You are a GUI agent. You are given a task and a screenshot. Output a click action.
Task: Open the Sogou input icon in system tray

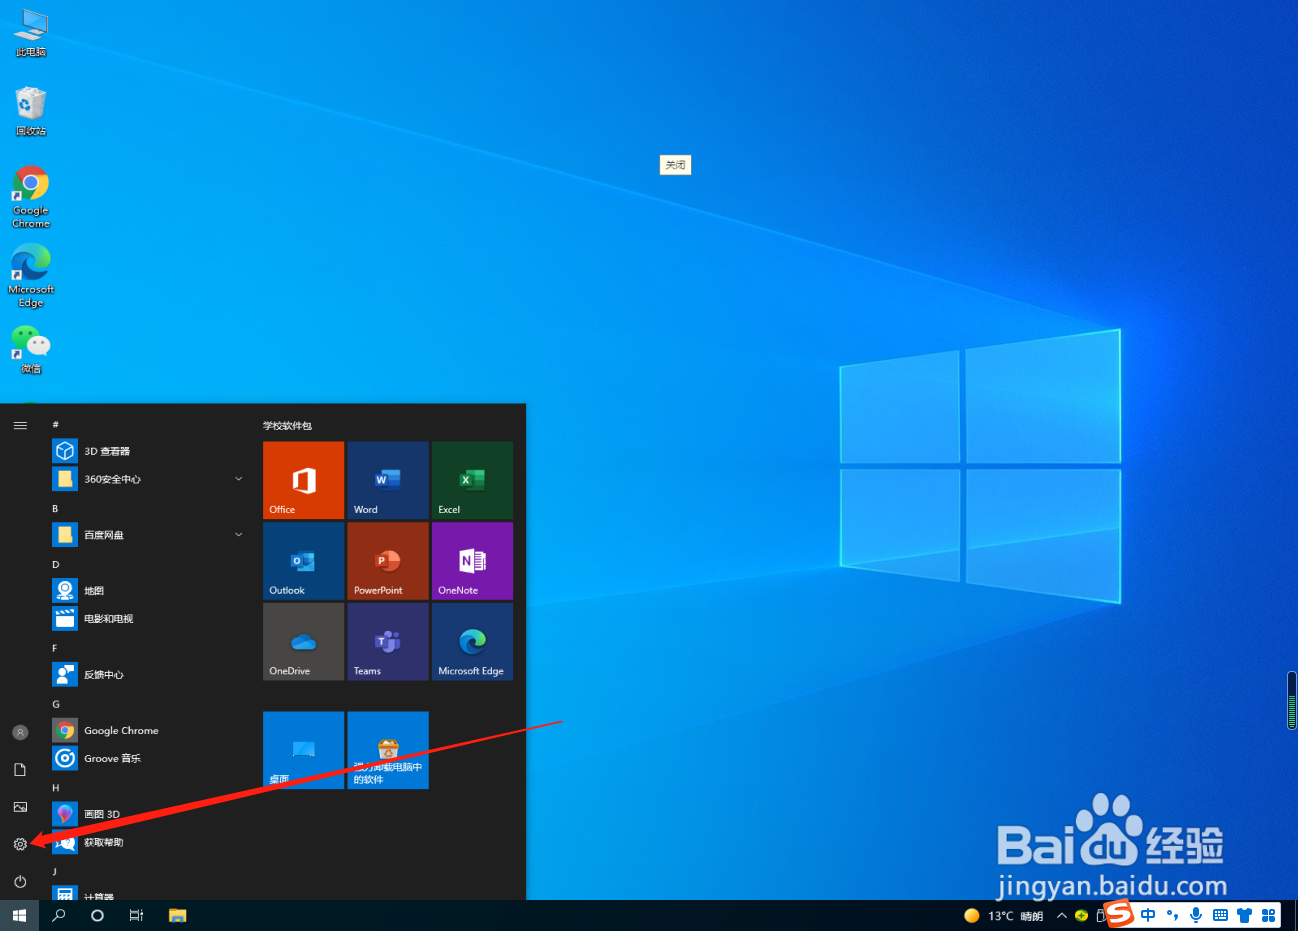click(x=1117, y=915)
